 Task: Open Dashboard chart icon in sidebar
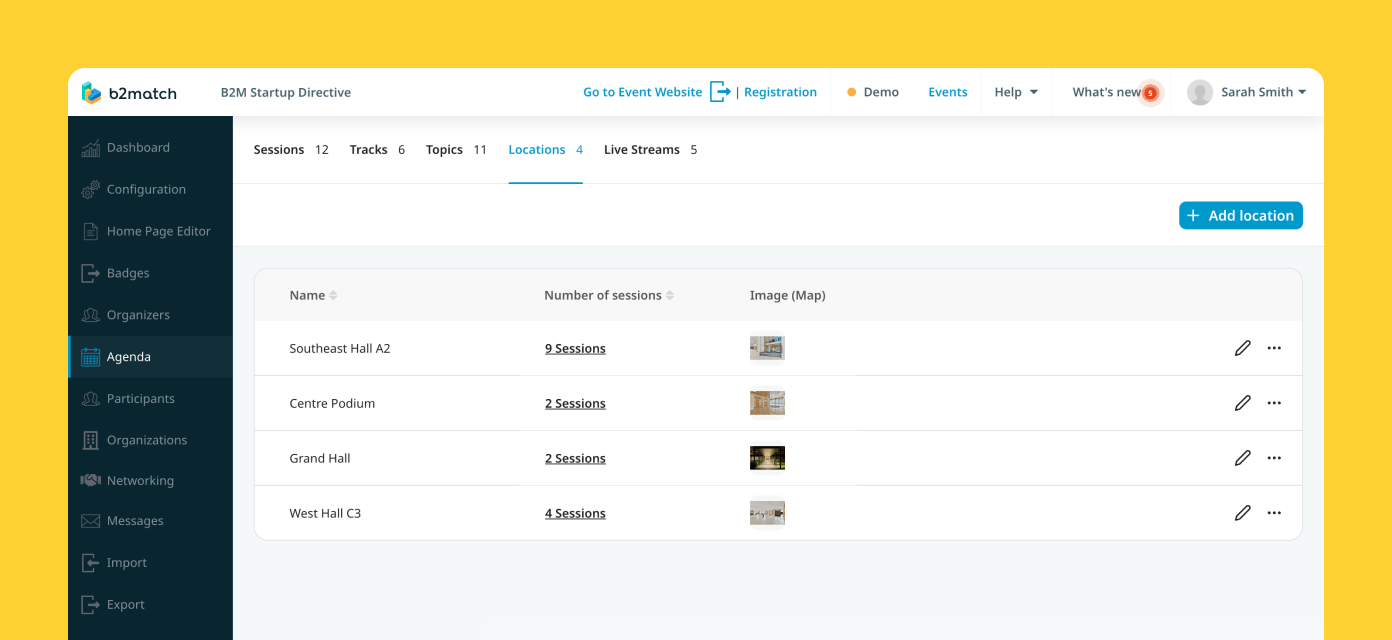coord(90,148)
